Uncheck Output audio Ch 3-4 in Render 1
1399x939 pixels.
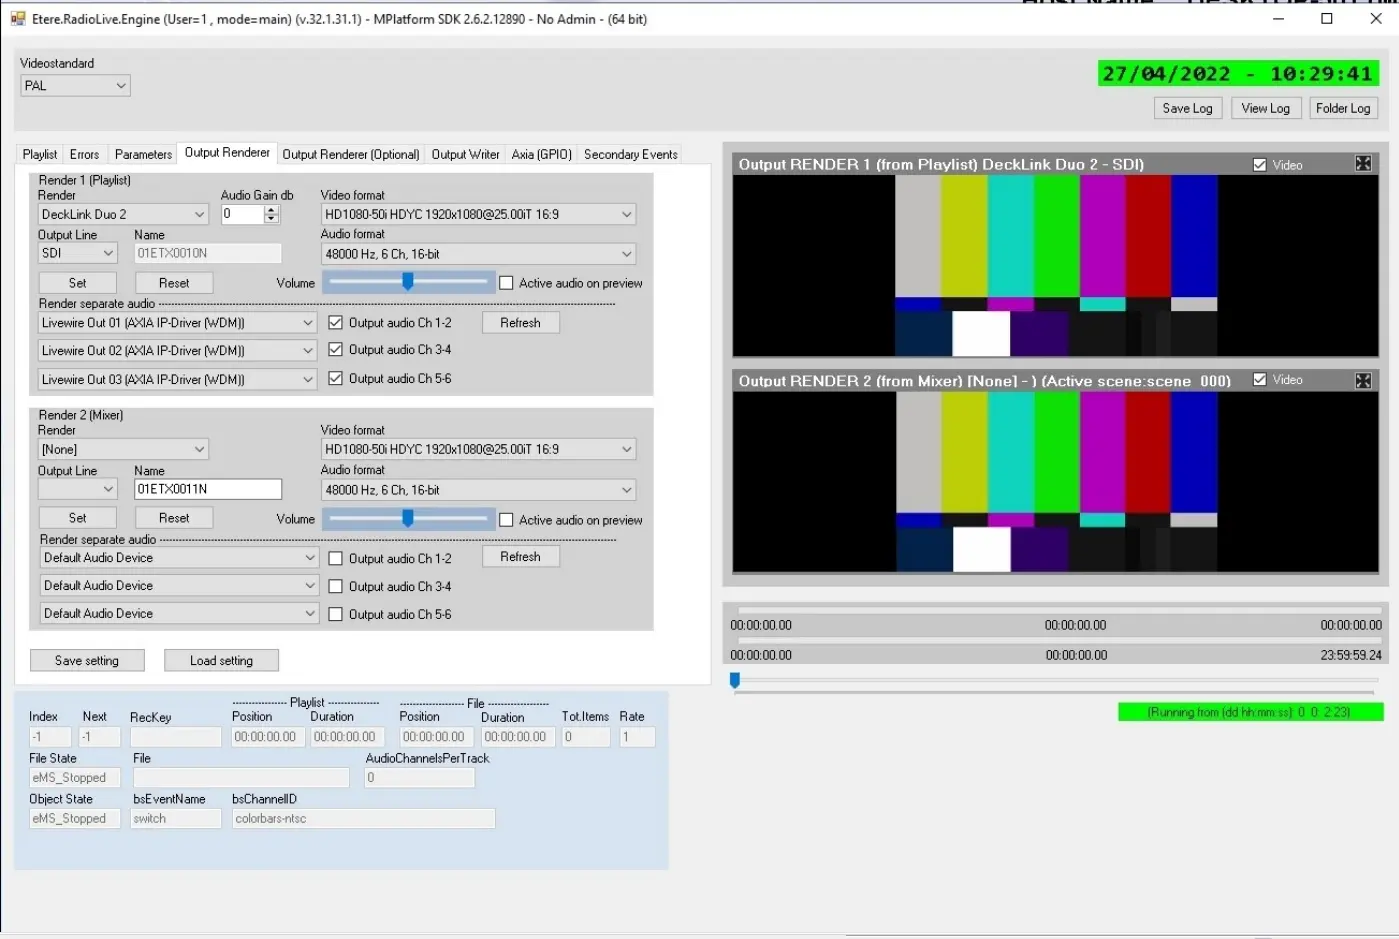336,350
